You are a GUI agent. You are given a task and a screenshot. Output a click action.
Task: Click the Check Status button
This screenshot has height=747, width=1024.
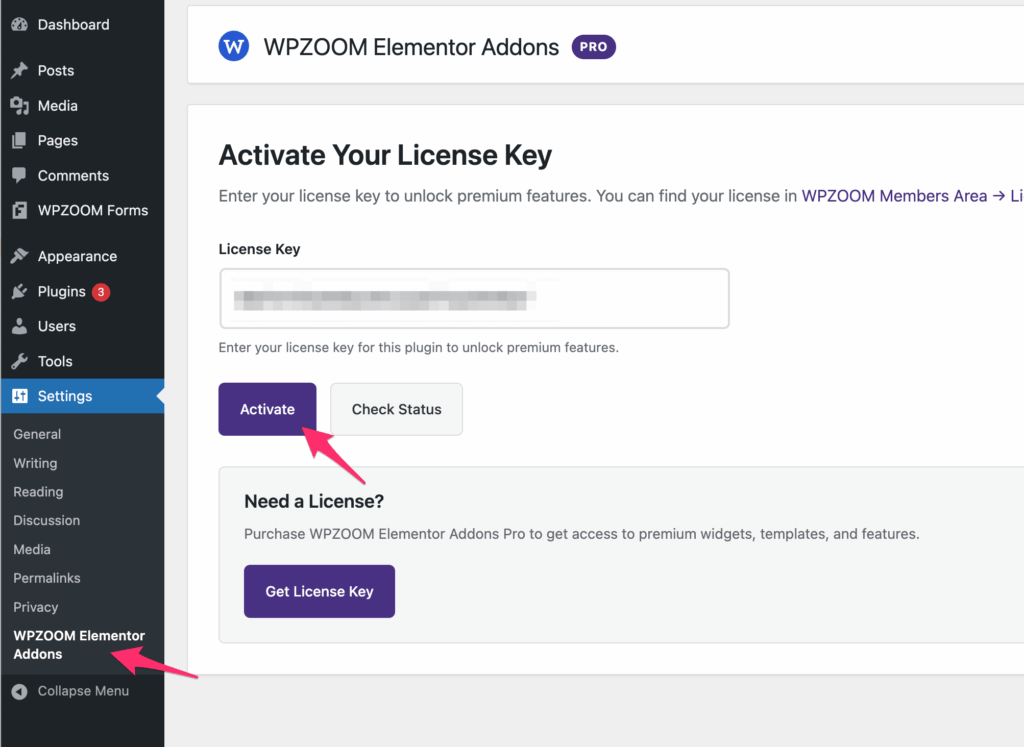(396, 409)
